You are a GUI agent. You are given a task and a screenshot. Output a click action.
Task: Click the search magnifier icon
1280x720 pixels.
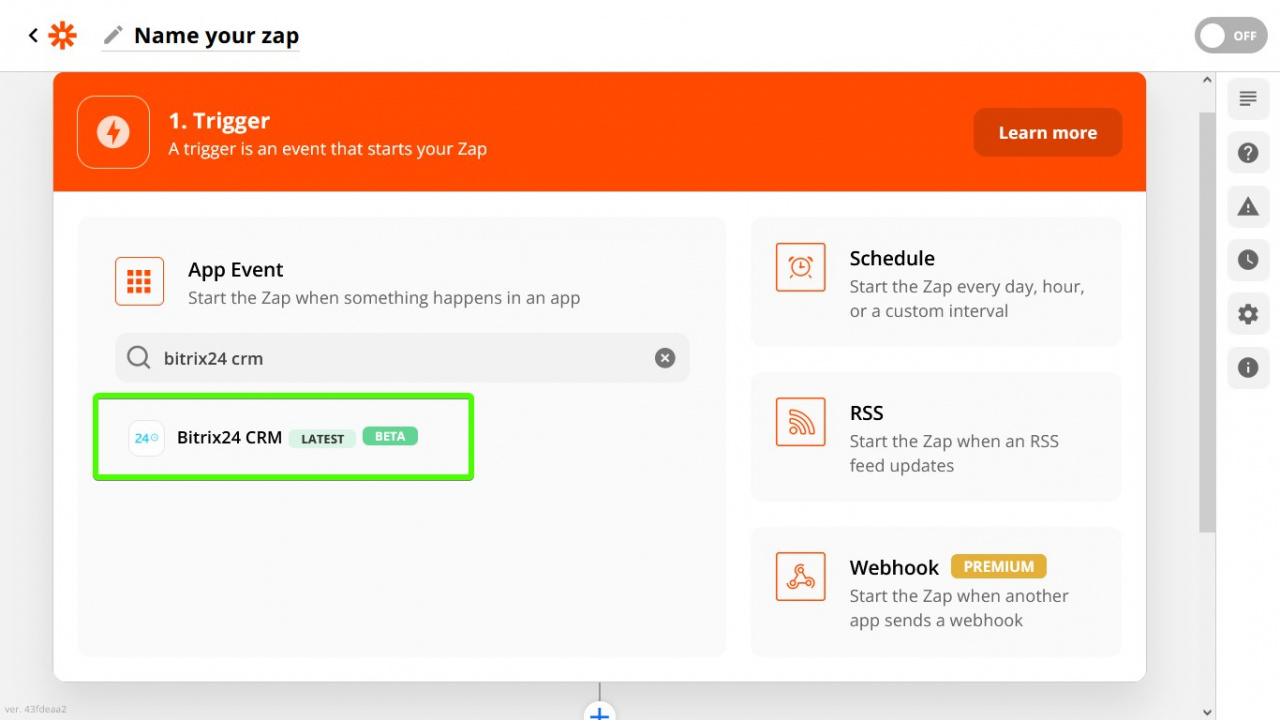[x=138, y=358]
